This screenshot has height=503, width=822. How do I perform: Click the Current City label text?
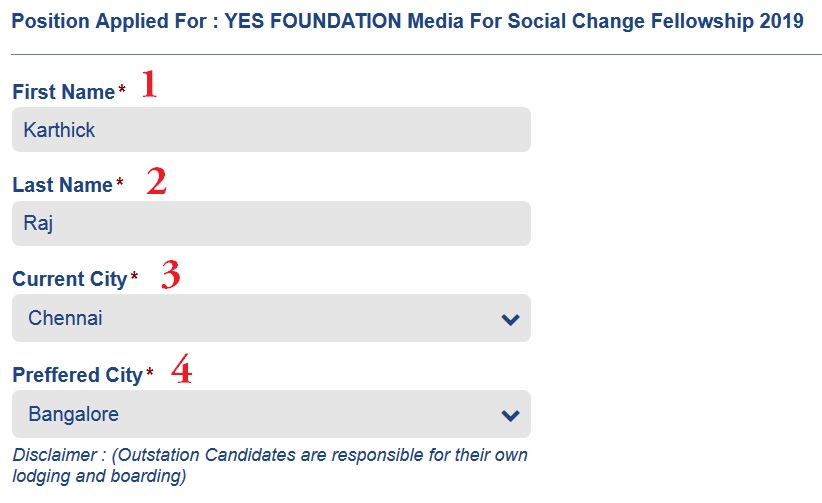click(69, 279)
